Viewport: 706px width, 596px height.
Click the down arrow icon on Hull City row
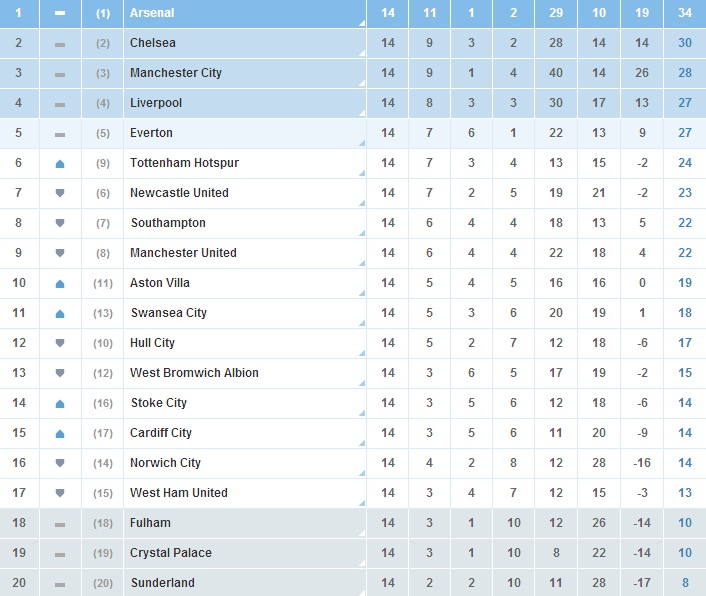pyautogui.click(x=60, y=343)
